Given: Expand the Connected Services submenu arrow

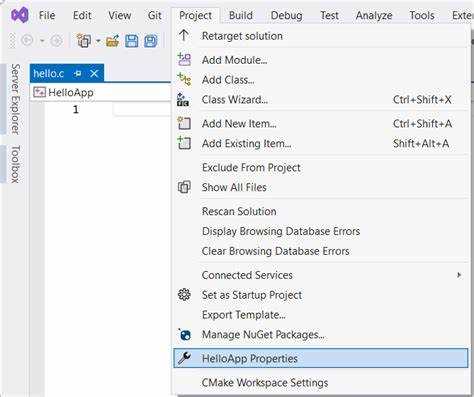Looking at the screenshot, I should [x=459, y=275].
